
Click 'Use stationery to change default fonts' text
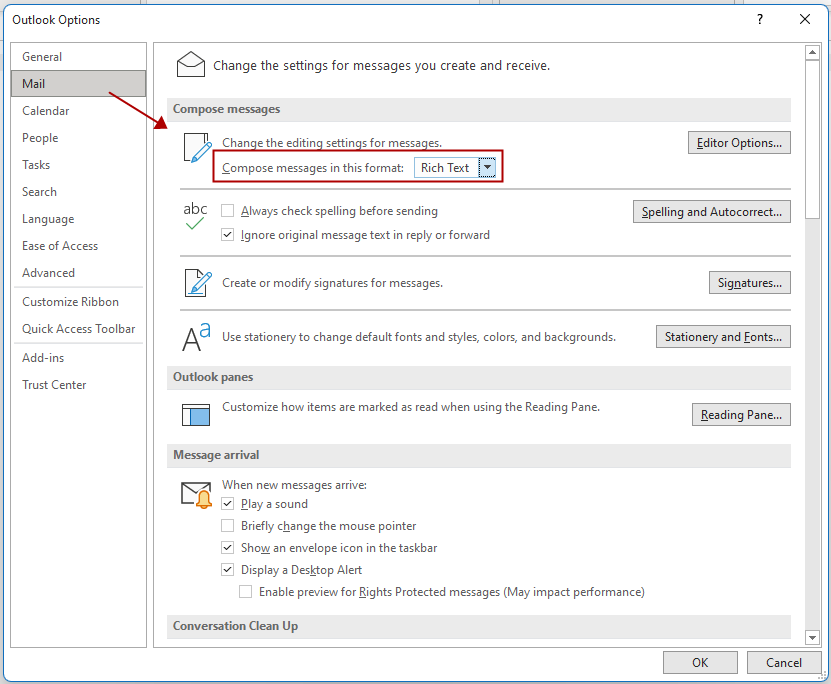419,337
